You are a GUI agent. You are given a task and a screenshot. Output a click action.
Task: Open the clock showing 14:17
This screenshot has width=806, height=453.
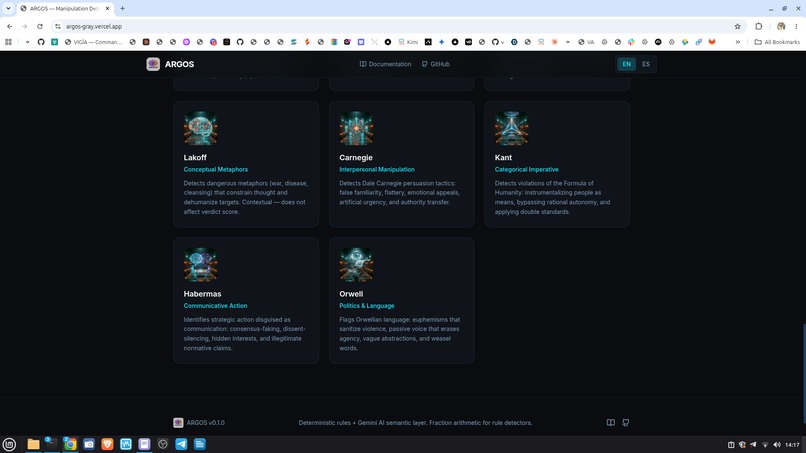(x=792, y=445)
